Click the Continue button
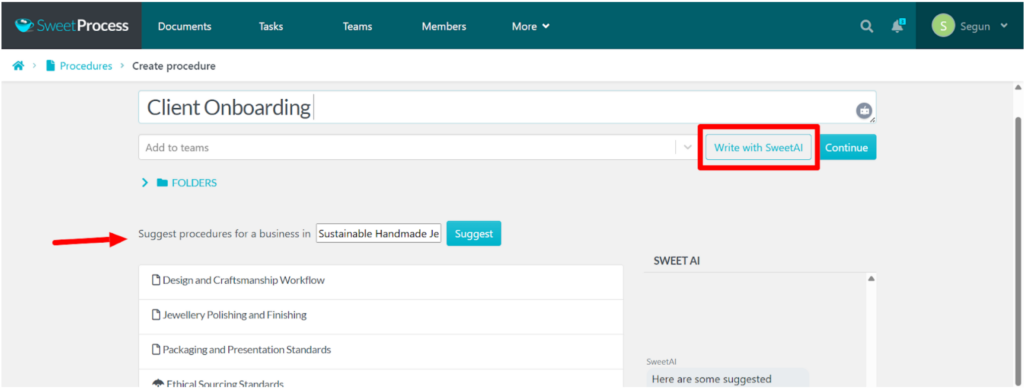The image size is (1024, 390). 846,148
